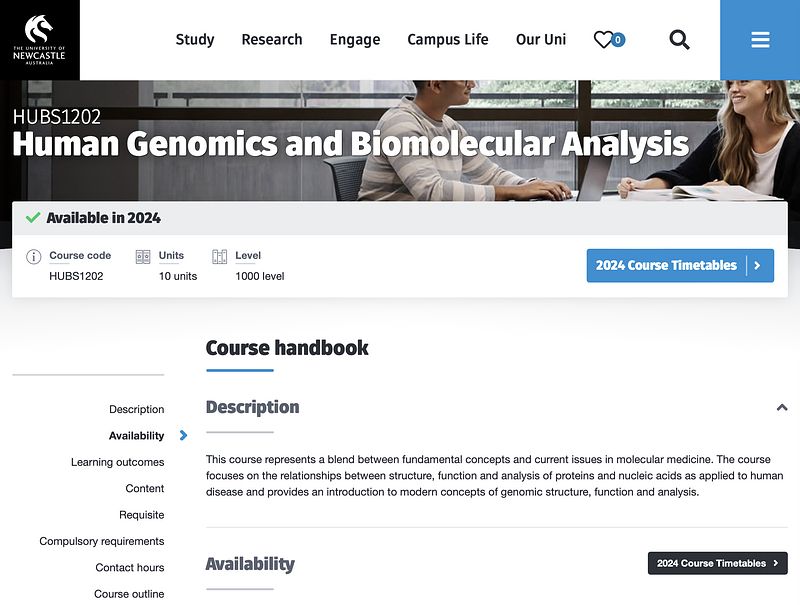The height and width of the screenshot is (605, 800).
Task: Click the Units icon
Action: 143,257
